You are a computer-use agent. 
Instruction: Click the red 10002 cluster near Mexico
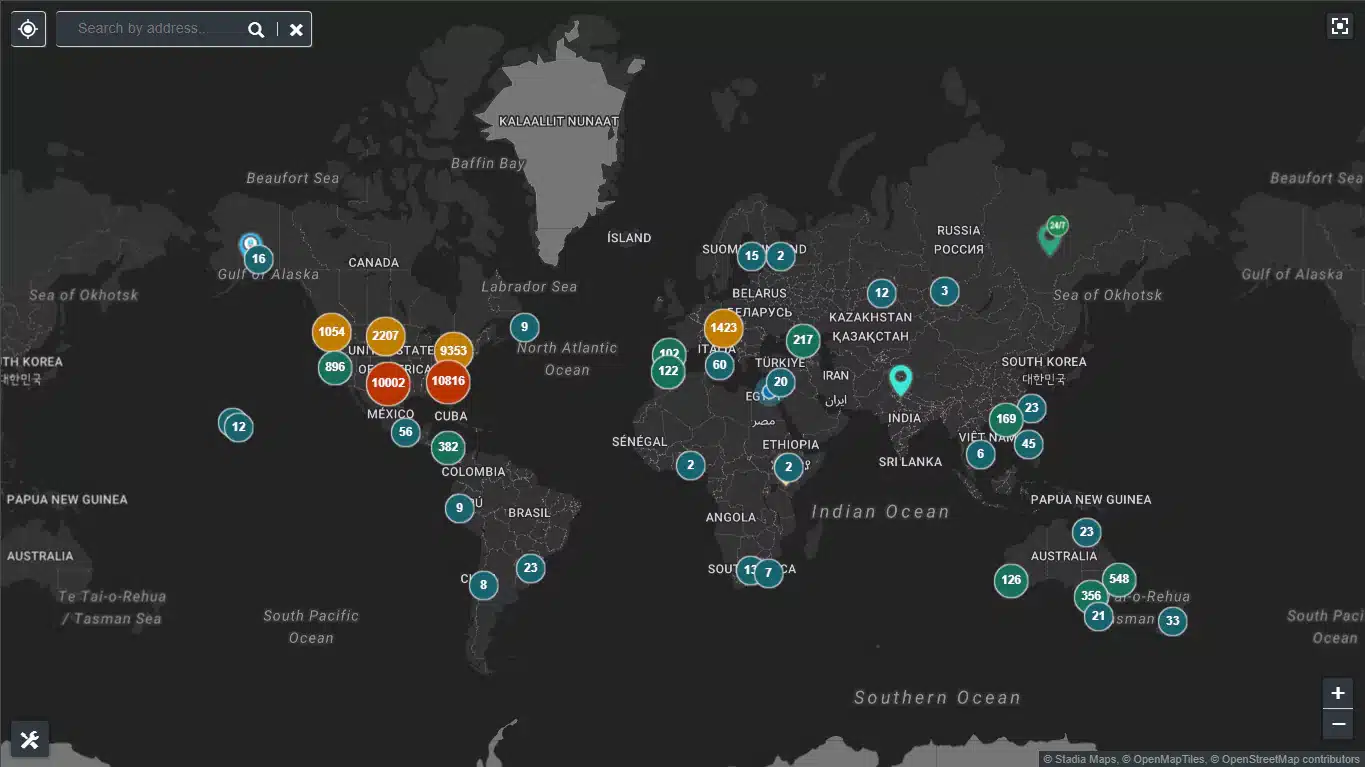coord(388,383)
